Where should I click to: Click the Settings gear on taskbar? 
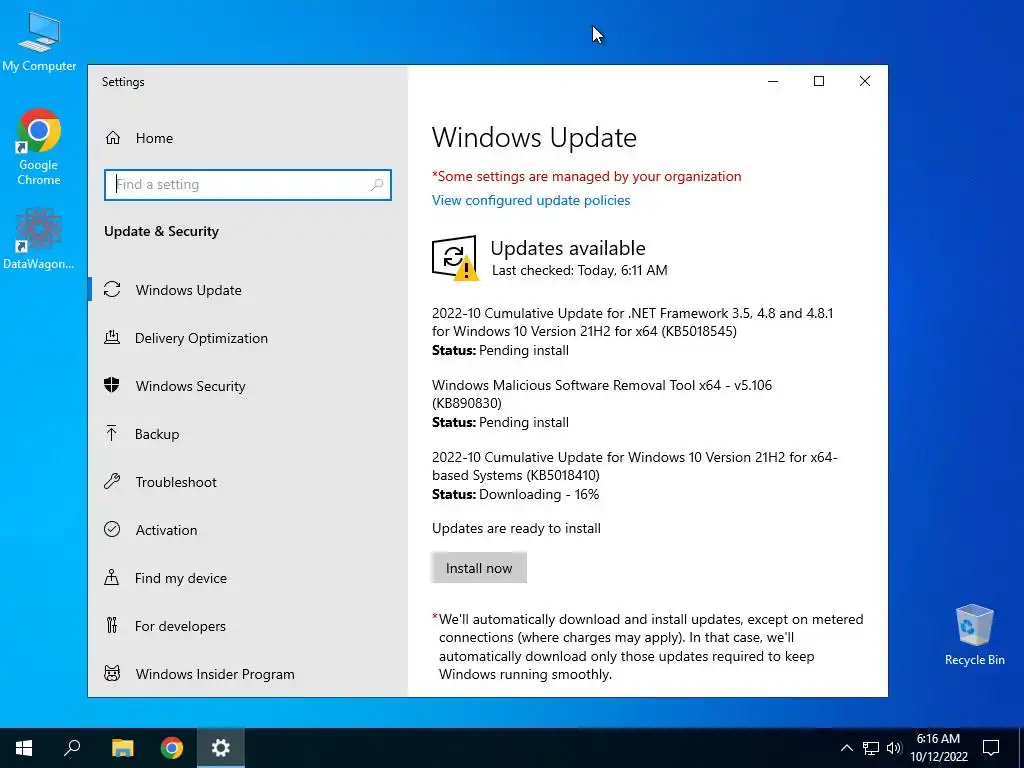(x=221, y=748)
